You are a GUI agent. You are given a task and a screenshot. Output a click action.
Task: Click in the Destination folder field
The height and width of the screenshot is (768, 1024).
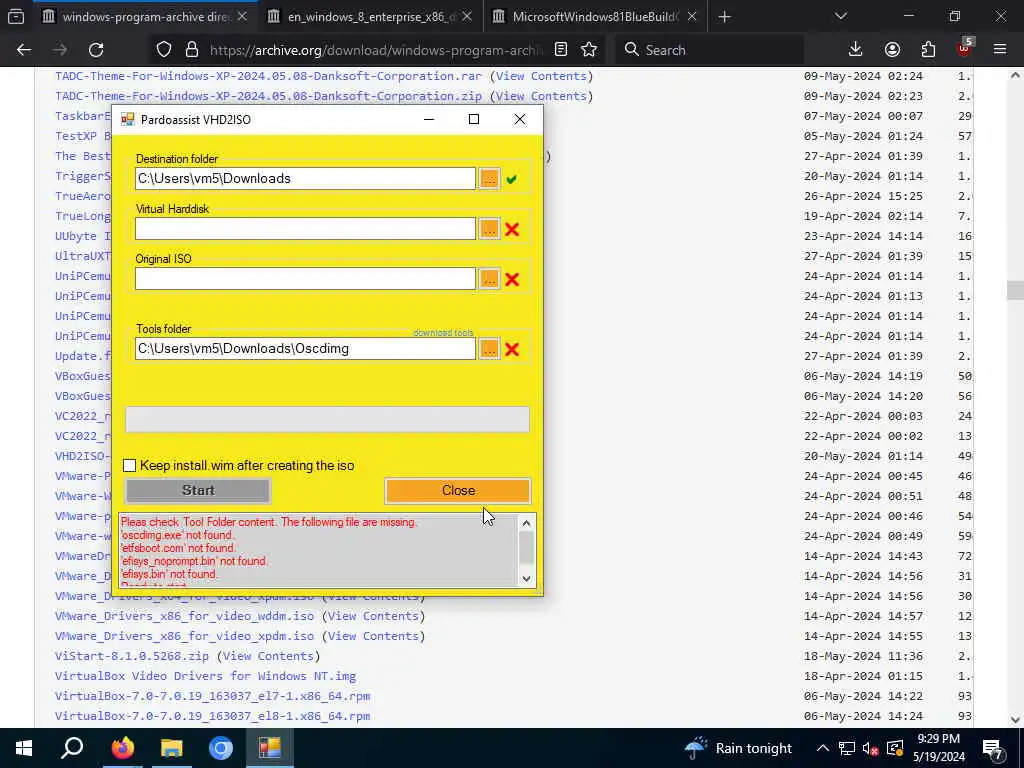305,178
